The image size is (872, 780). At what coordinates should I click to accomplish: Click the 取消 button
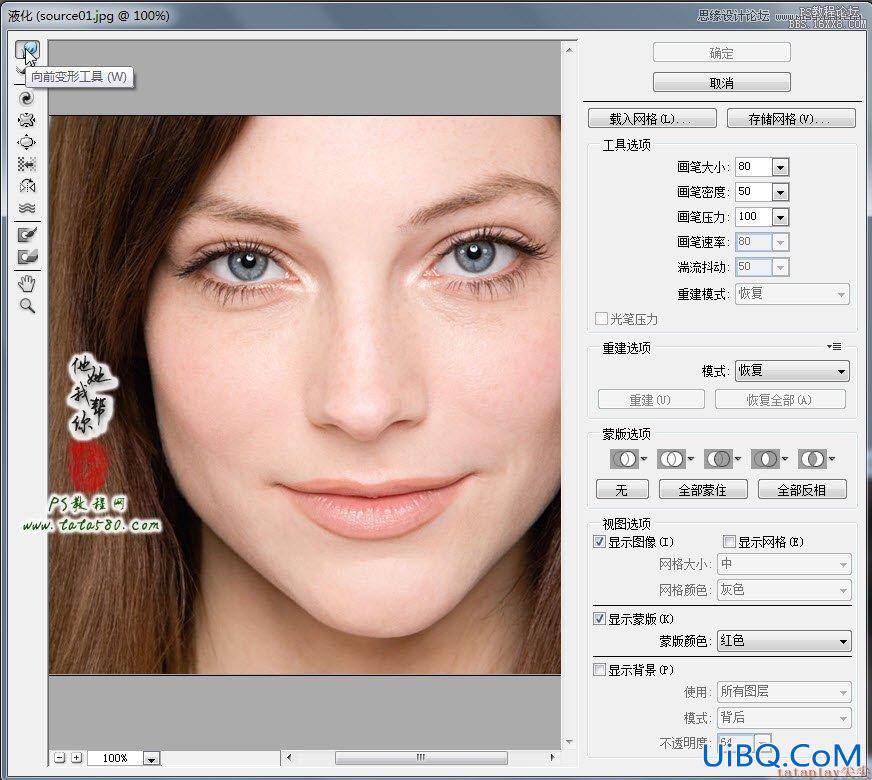[x=721, y=83]
